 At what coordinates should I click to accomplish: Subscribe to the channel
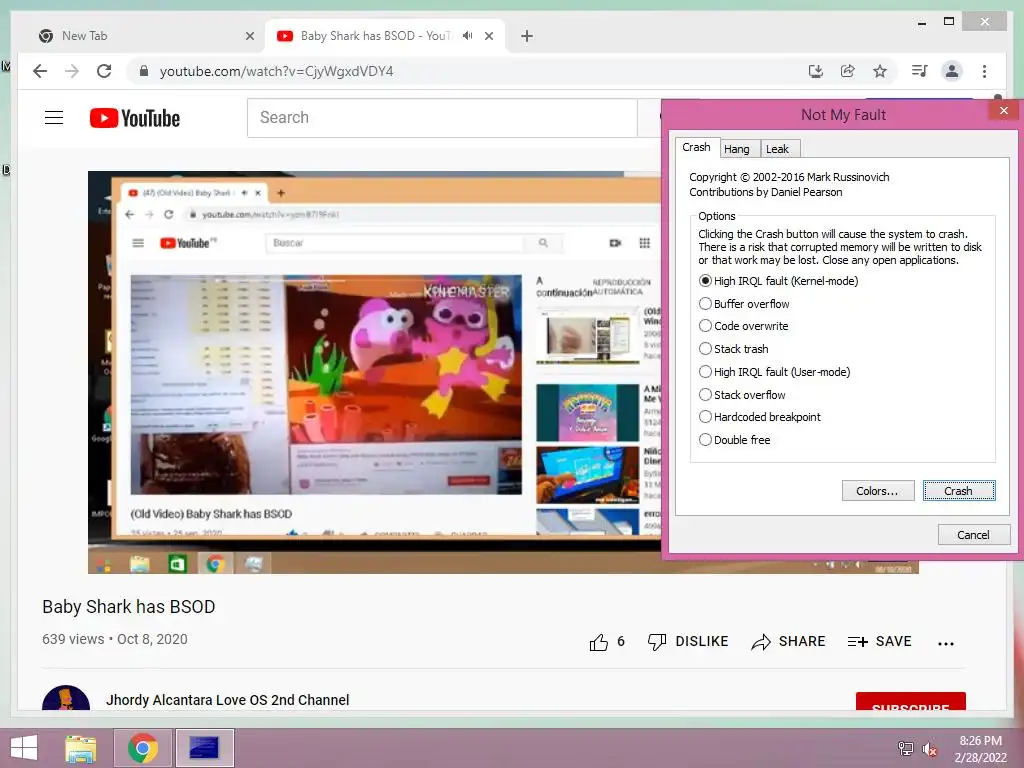point(910,702)
